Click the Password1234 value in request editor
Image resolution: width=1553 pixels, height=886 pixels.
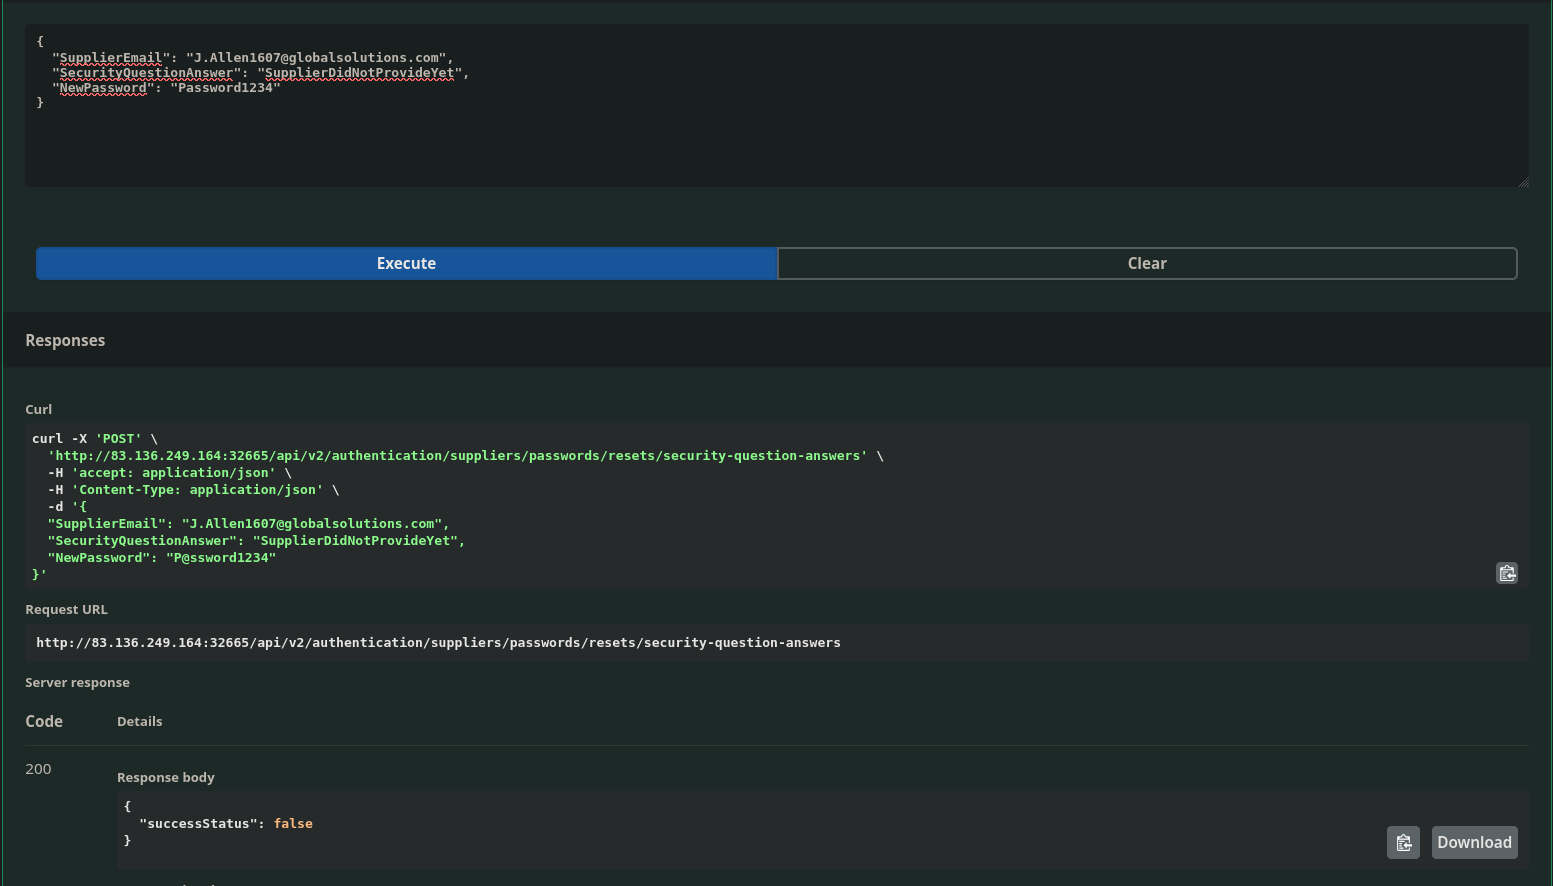[225, 88]
